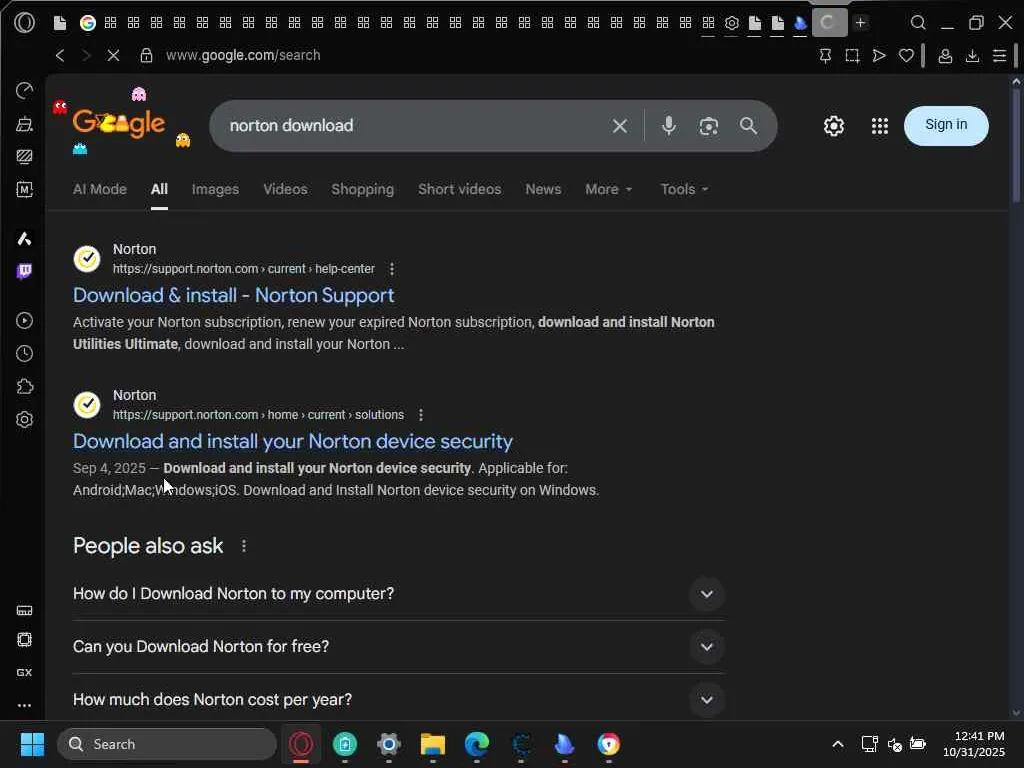Click the Windows taskbar Search box
This screenshot has width=1024, height=768.
[x=167, y=744]
